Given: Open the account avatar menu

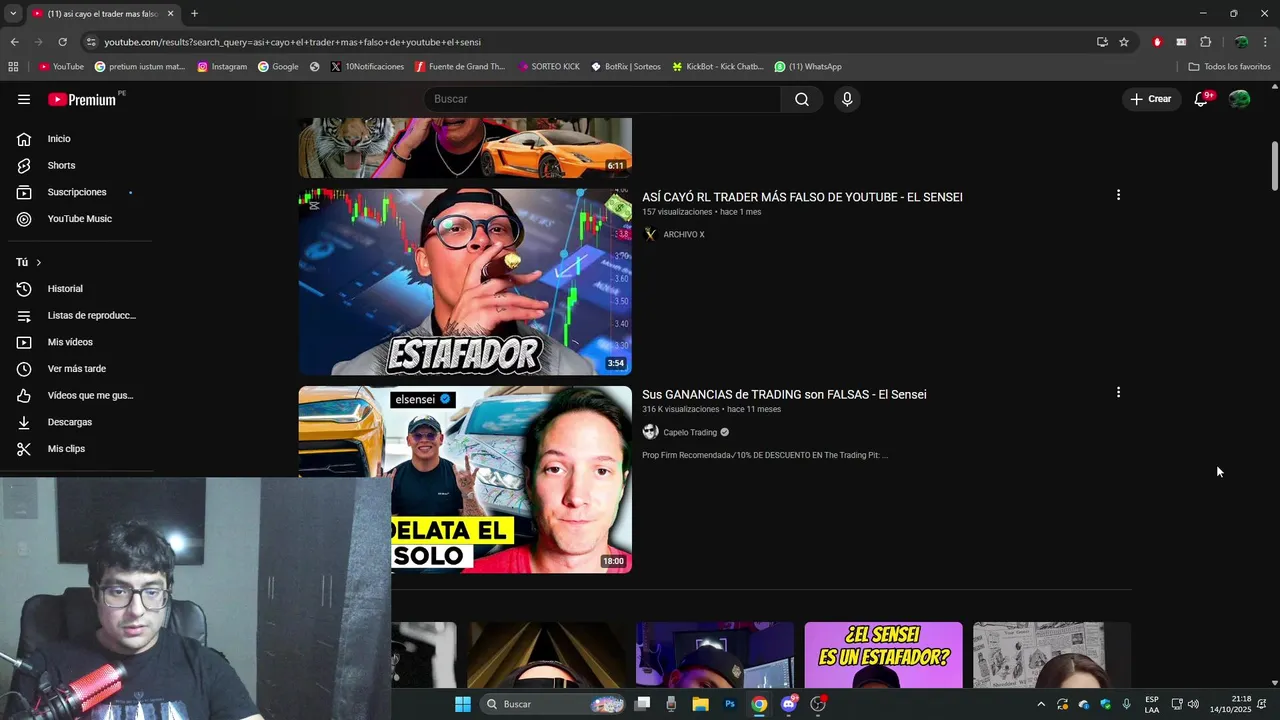Looking at the screenshot, I should coord(1240,99).
